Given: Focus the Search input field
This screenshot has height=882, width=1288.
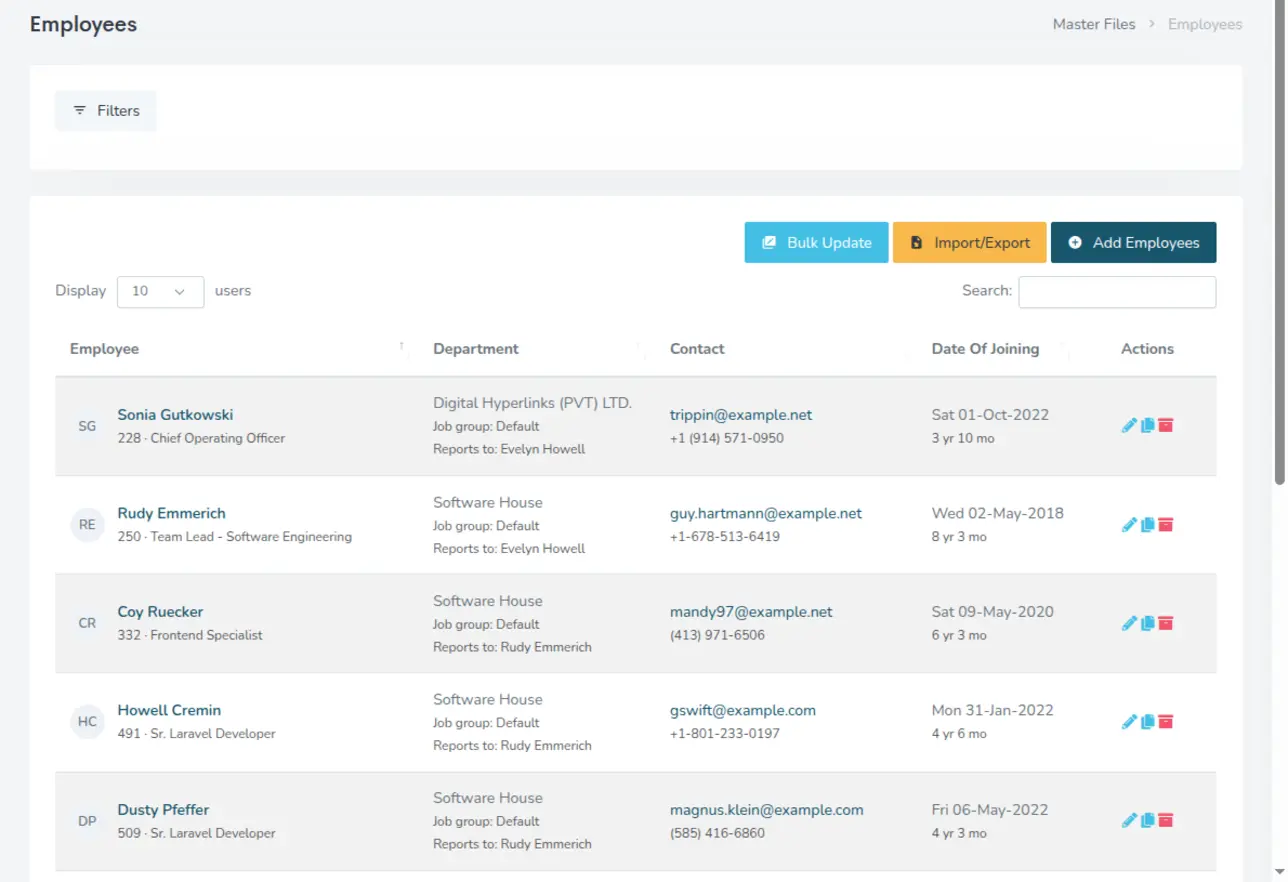Looking at the screenshot, I should [1117, 291].
